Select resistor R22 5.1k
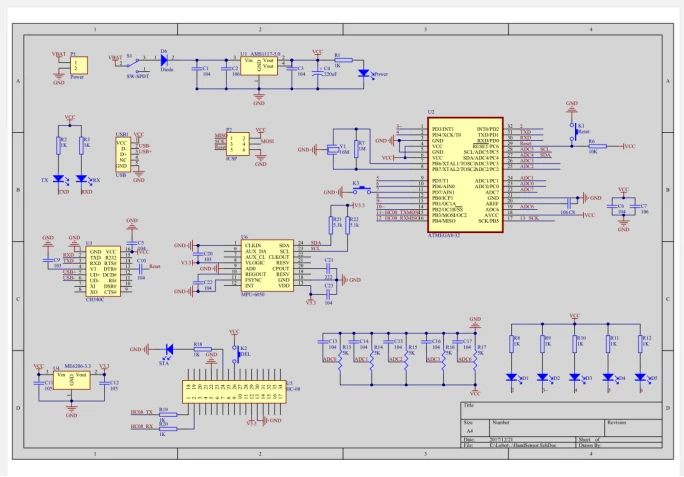The width and height of the screenshot is (684, 477). tap(348, 225)
